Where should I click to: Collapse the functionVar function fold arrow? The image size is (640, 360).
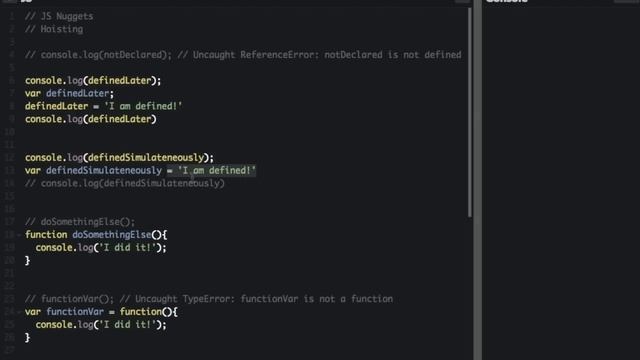(19, 312)
